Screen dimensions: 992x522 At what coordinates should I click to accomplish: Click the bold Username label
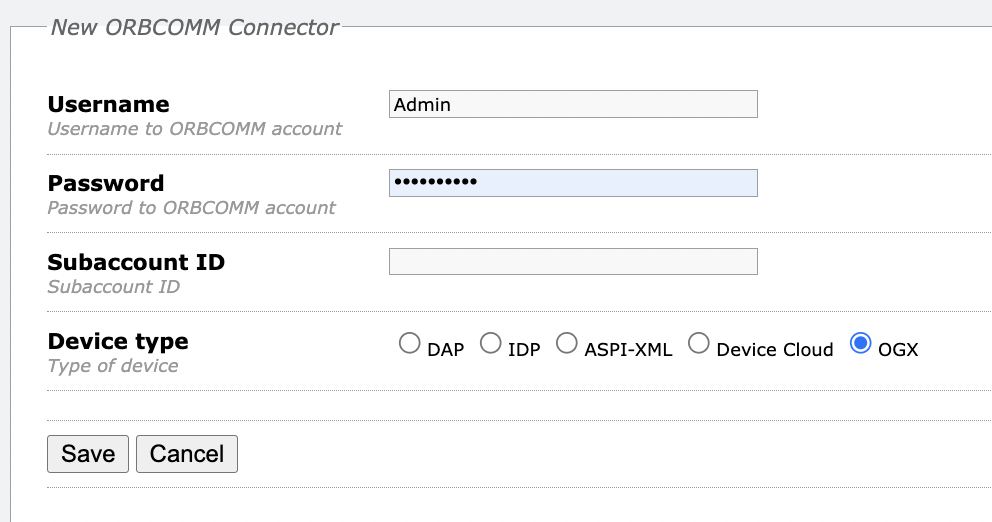coord(108,105)
